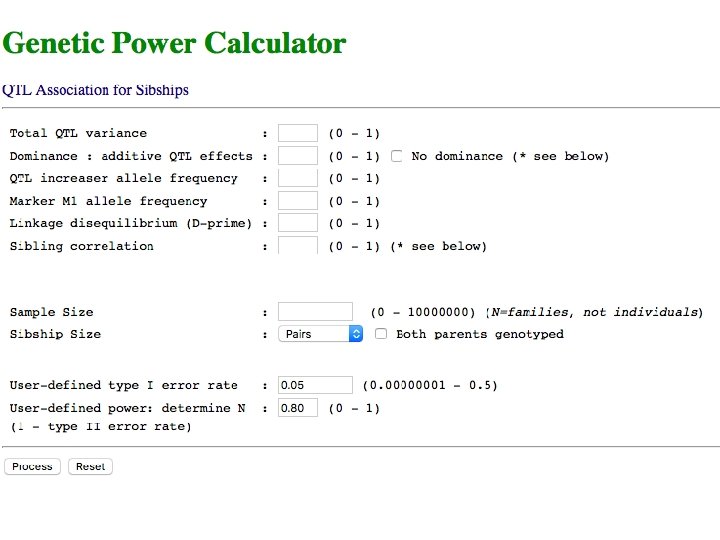Image resolution: width=720 pixels, height=540 pixels.
Task: Focus the Sibling correlation input field
Action: click(x=298, y=245)
